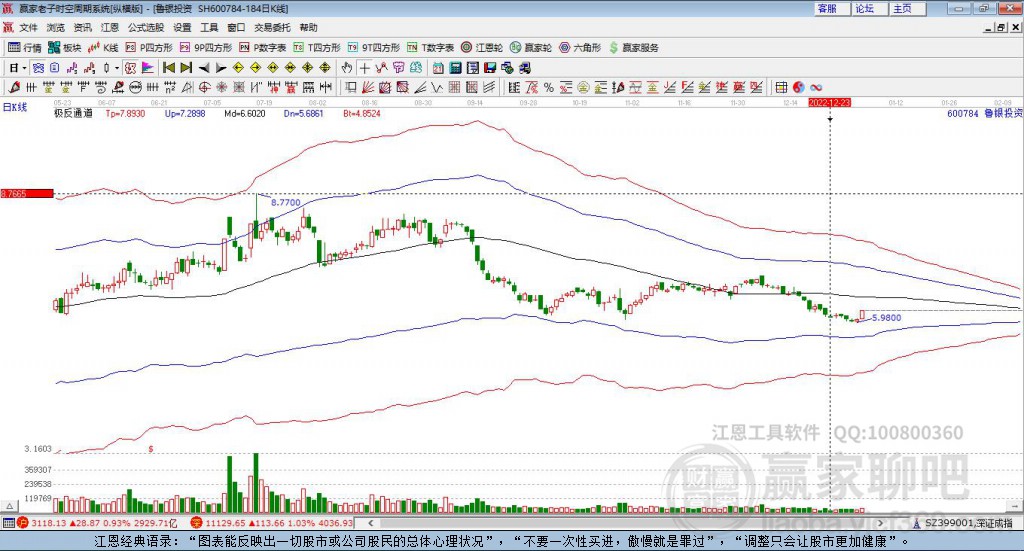Select the round gold 金 circle tool

pos(583,87)
